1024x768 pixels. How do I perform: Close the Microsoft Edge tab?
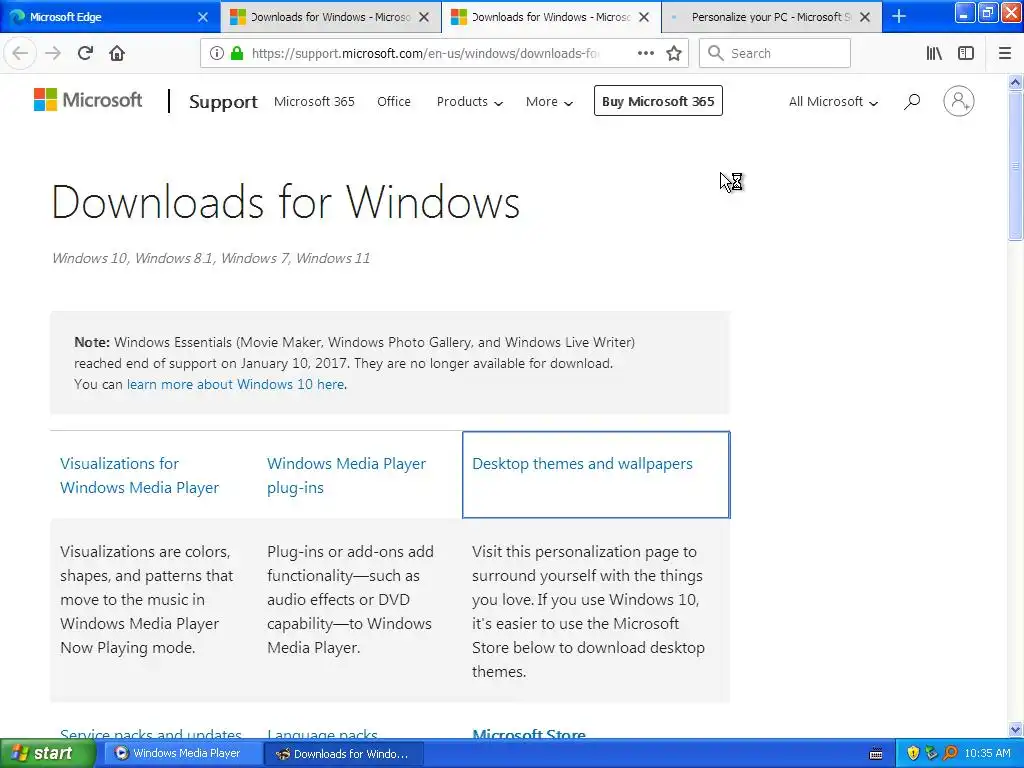(203, 17)
